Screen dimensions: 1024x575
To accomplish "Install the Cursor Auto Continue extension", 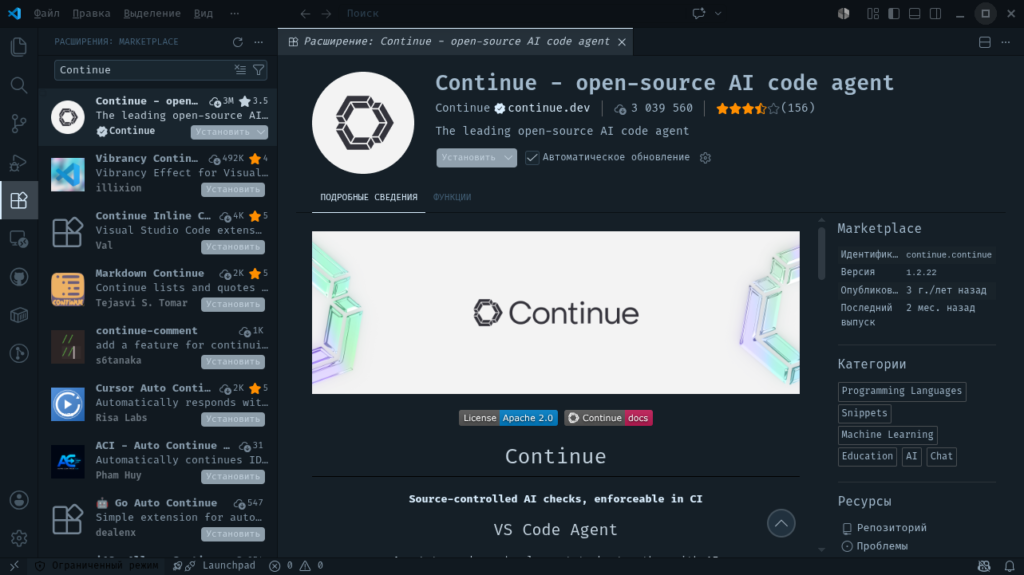I will (x=232, y=419).
